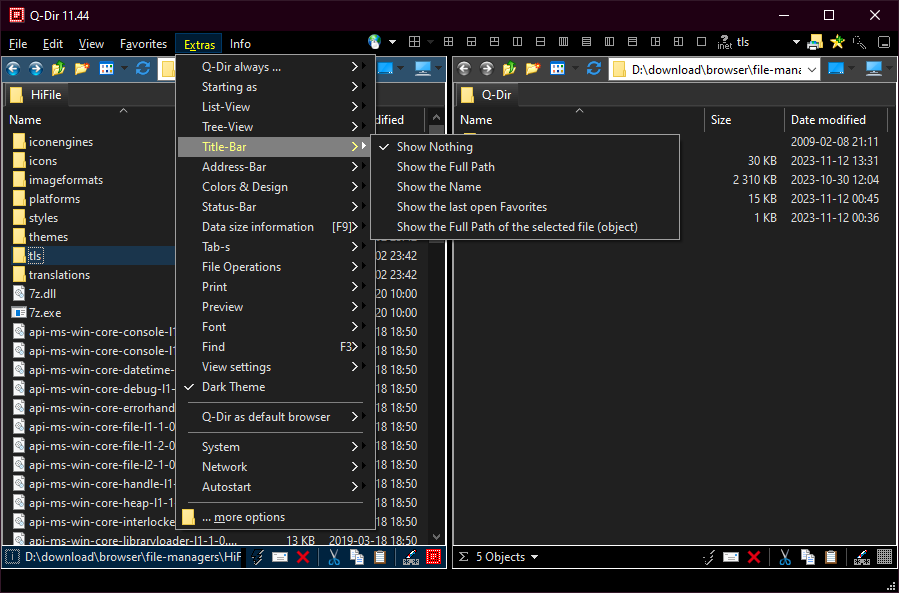This screenshot has width=899, height=593.
Task: Click the New Folder icon in right pane
Action: (x=532, y=69)
